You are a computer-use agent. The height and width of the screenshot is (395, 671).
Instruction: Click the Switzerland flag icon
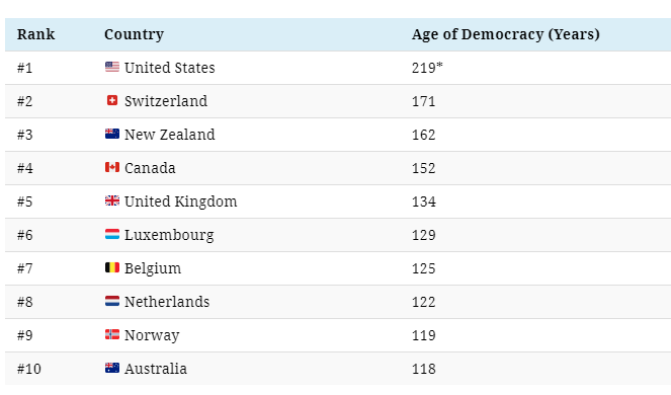(x=112, y=100)
